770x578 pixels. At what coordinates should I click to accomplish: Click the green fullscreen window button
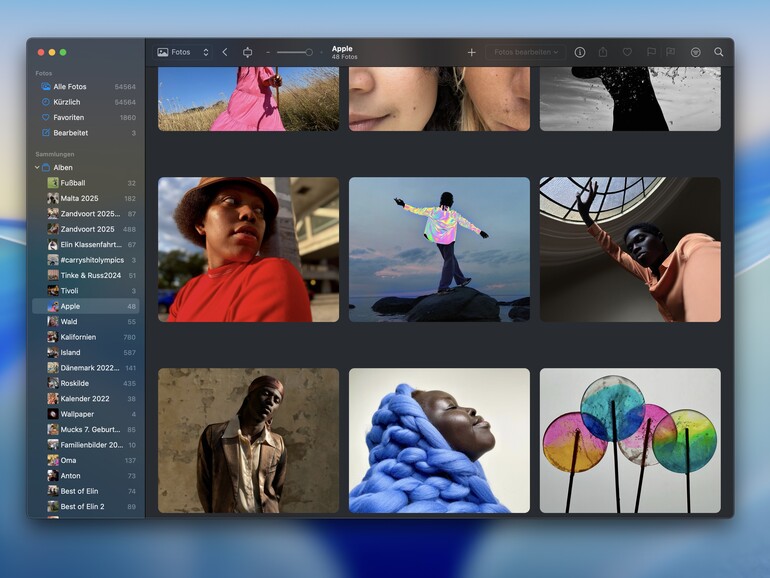(x=63, y=52)
